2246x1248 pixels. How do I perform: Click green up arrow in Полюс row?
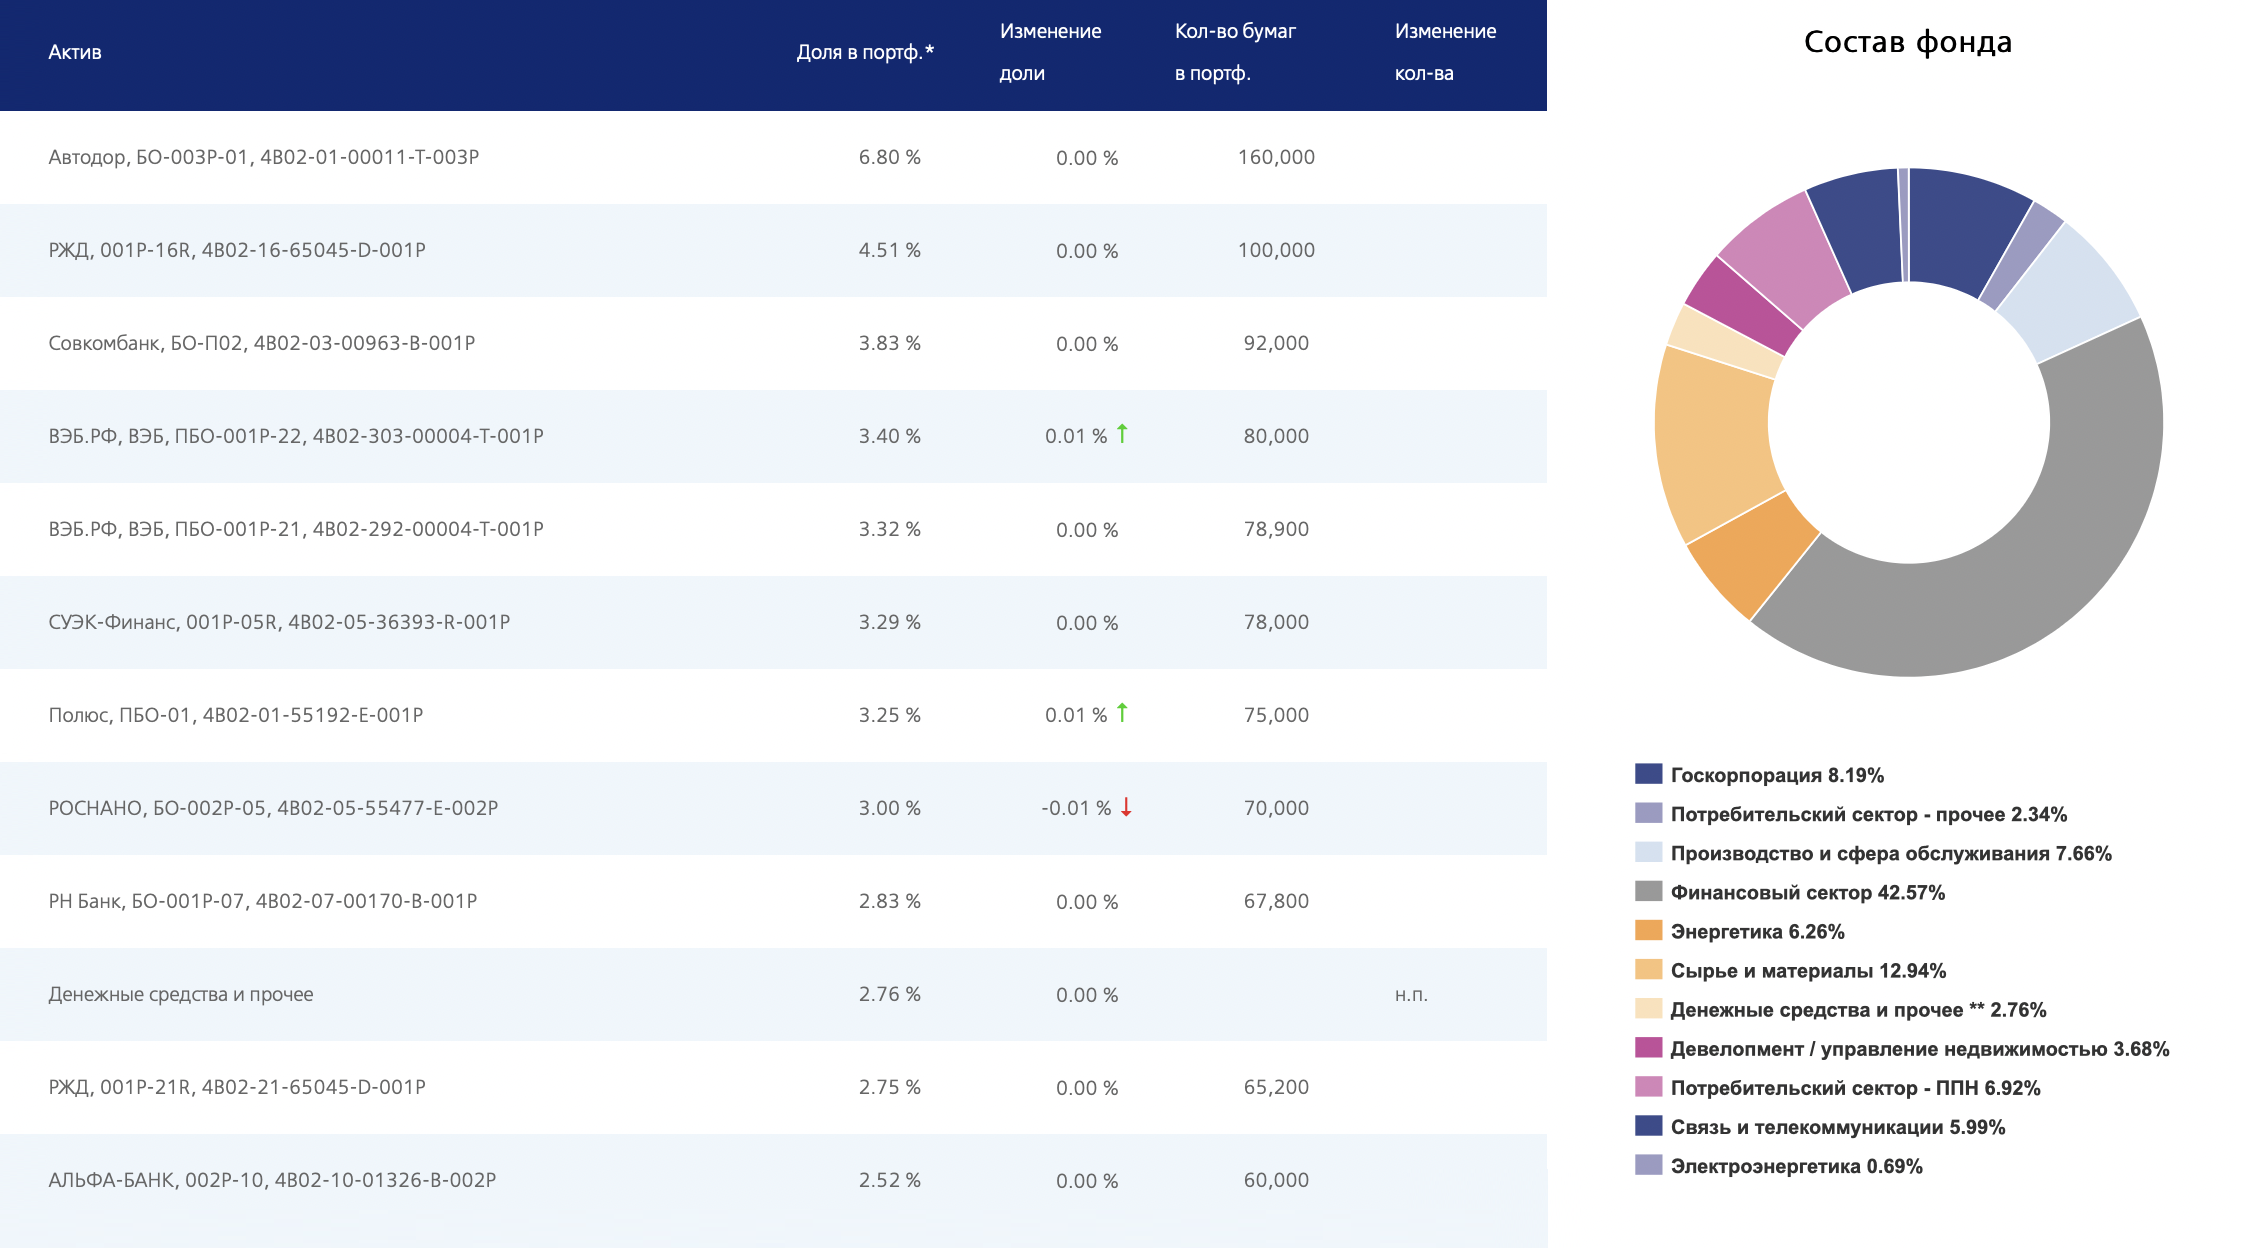coord(1122,713)
